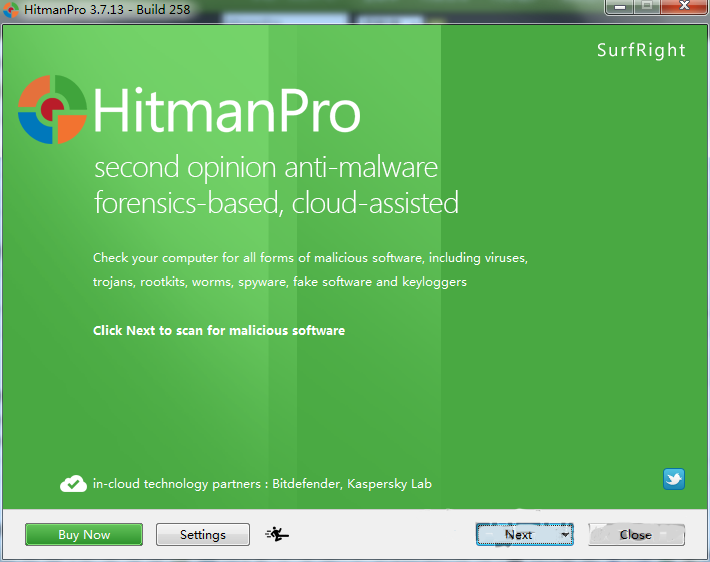The image size is (710, 562).
Task: Click the HitmanPro 3.7.13 title bar text
Action: click(x=107, y=10)
